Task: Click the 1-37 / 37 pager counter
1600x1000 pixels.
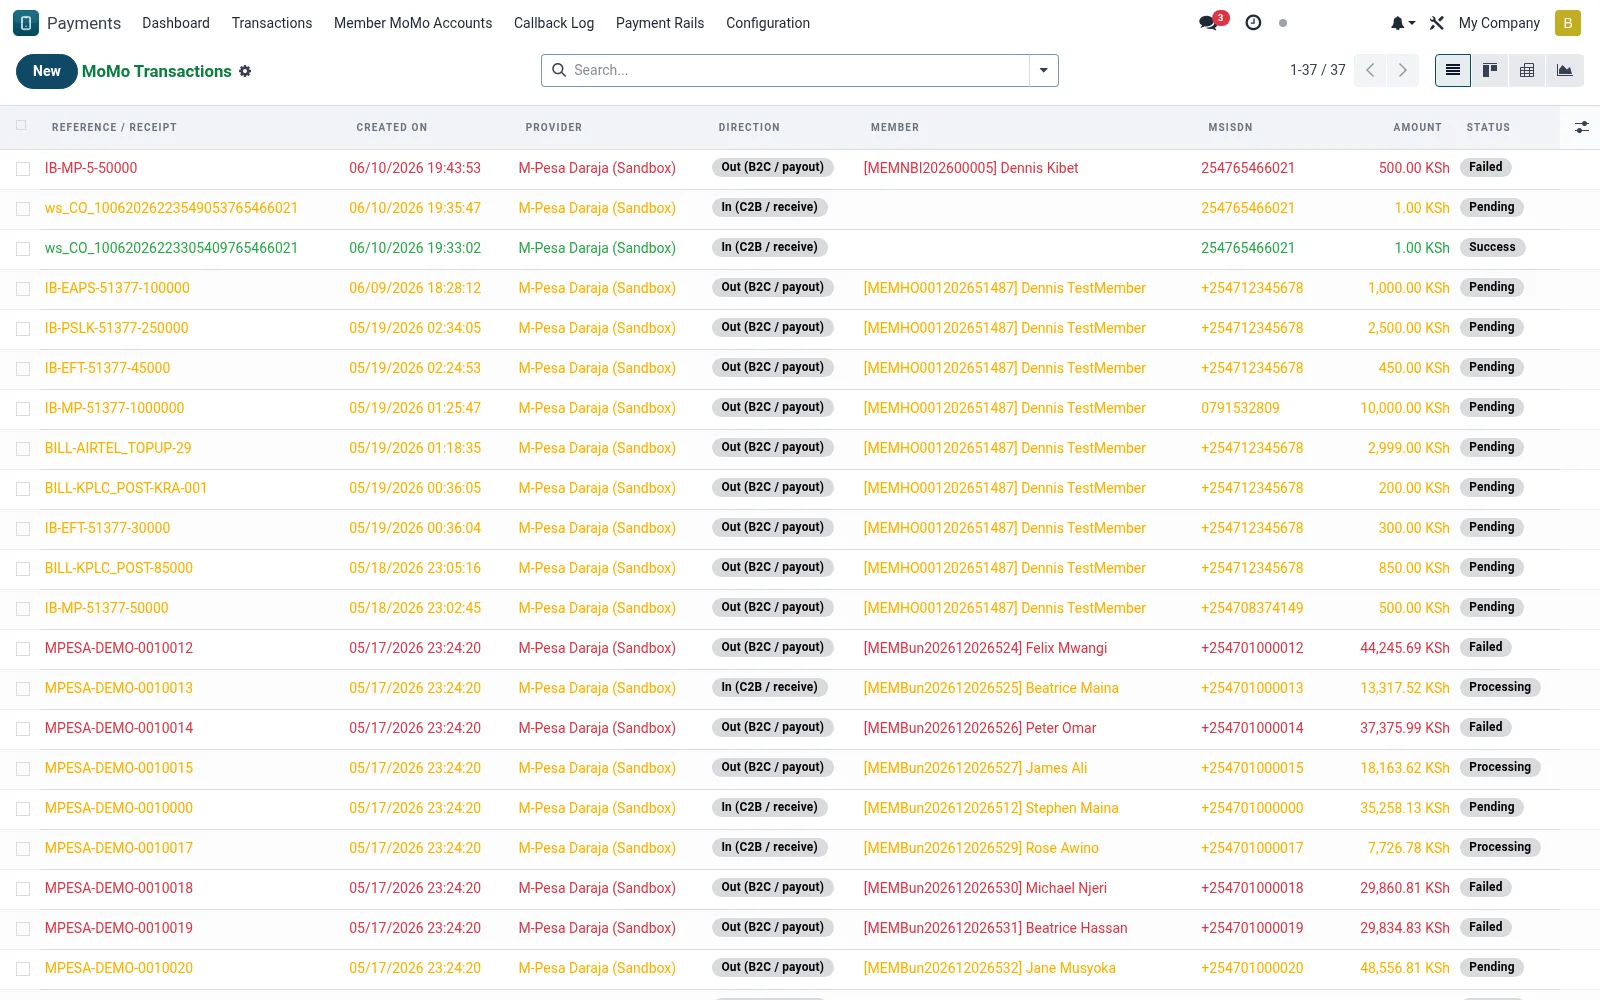Action: (1317, 70)
